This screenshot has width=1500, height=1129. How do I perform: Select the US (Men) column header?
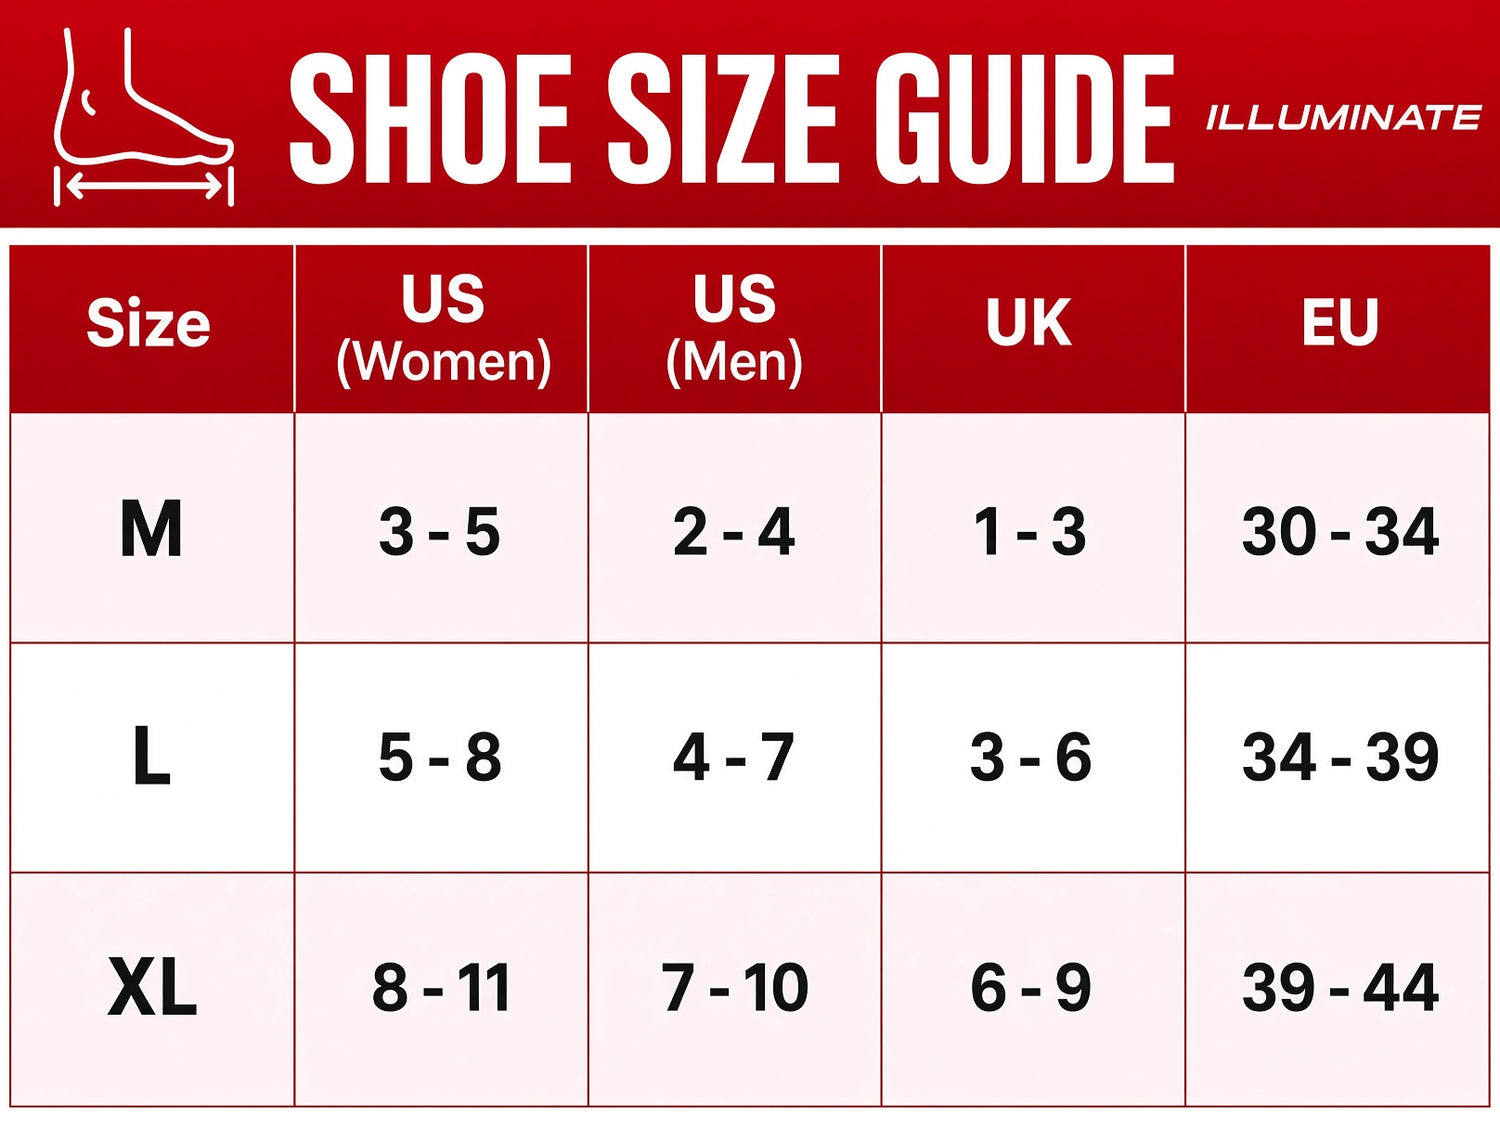(734, 329)
